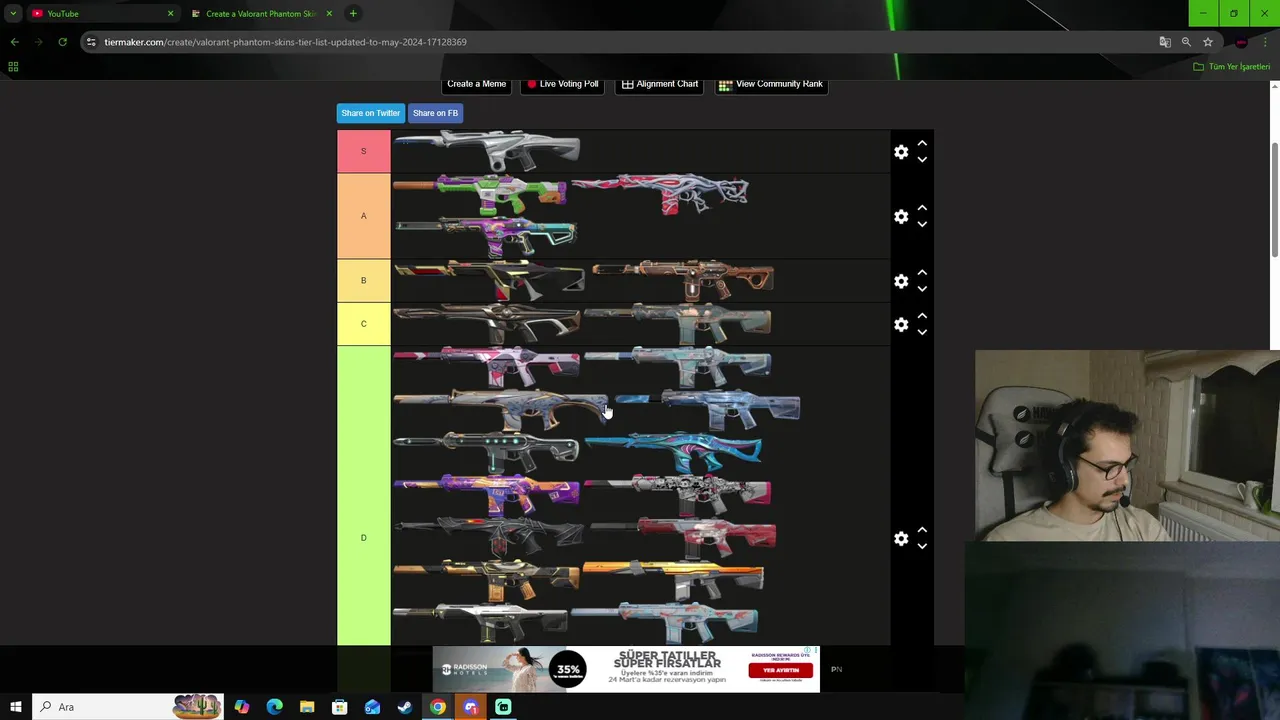Image resolution: width=1280 pixels, height=720 pixels.
Task: Open Microsoft Edge from taskbar
Action: coord(274,707)
